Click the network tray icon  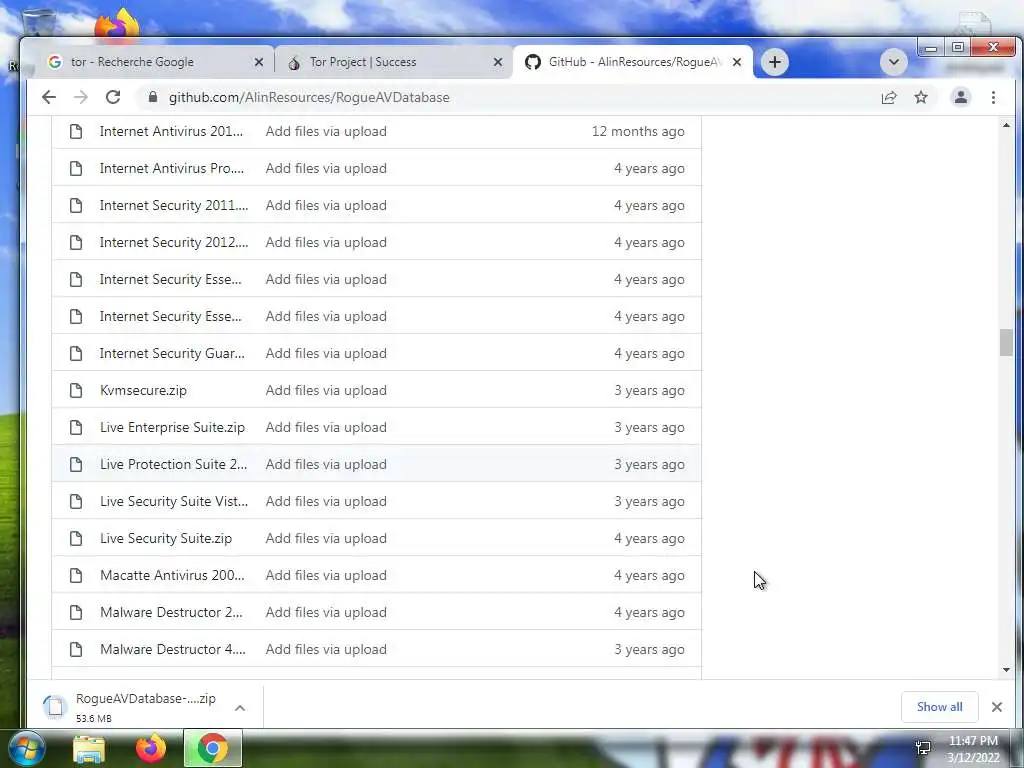coord(923,748)
